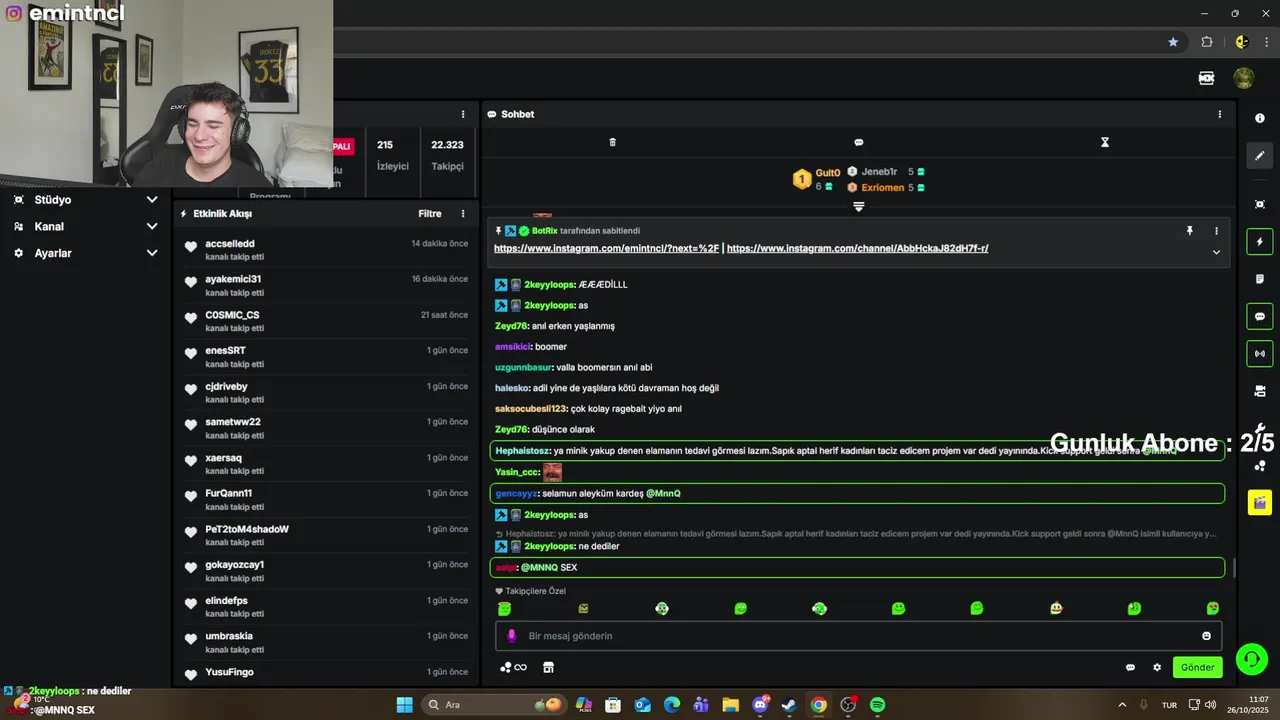Click into the Bir mesaj gönderin field
Image resolution: width=1280 pixels, height=720 pixels.
pyautogui.click(x=858, y=636)
